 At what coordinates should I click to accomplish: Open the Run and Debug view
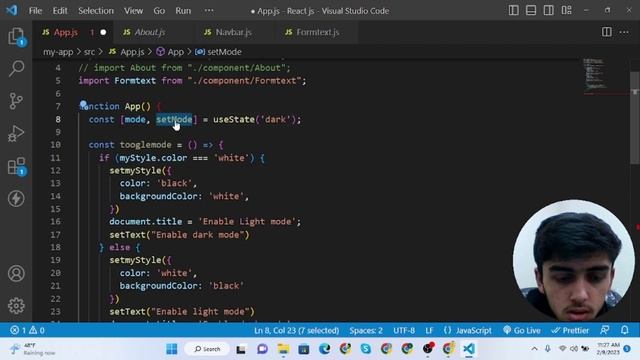(16, 133)
